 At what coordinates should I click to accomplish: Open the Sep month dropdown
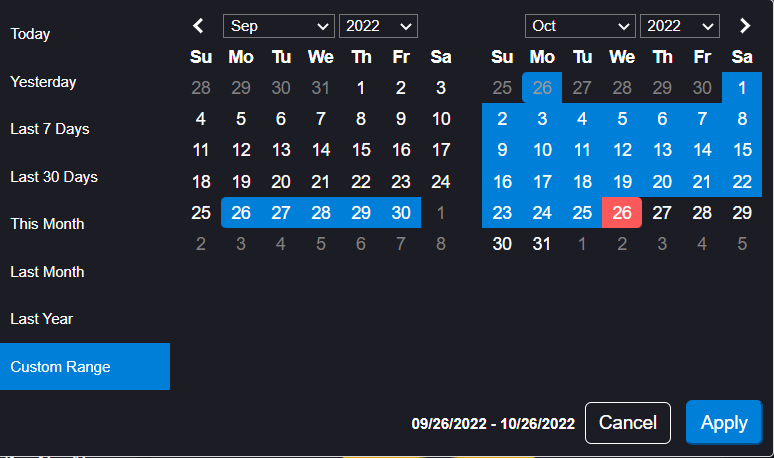coord(279,26)
